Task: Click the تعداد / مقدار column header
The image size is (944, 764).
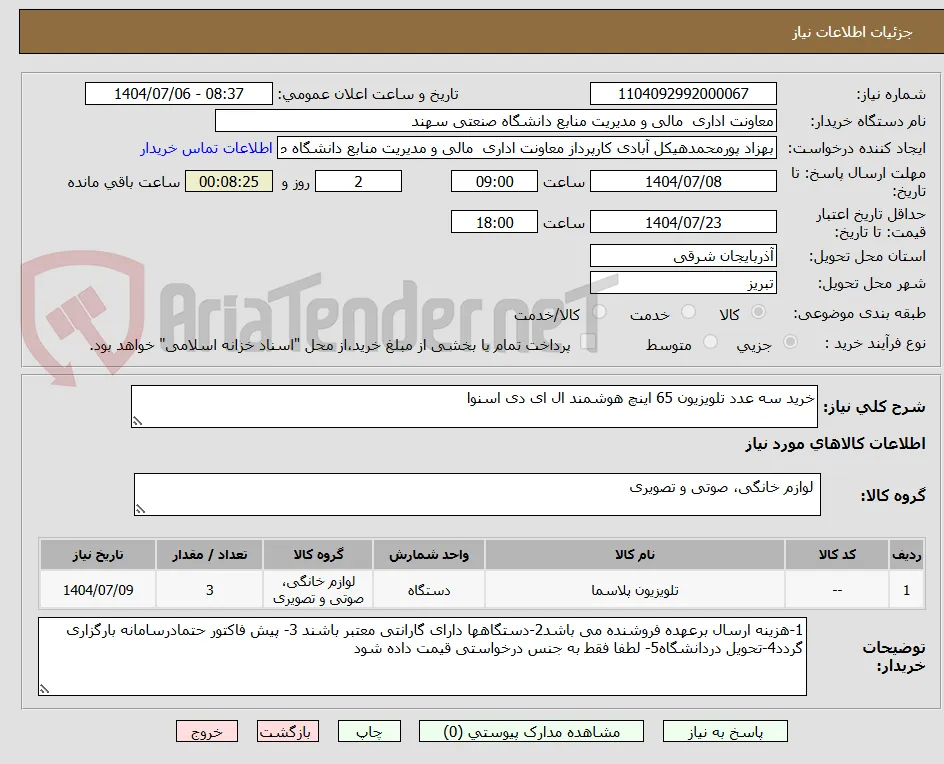Action: click(210, 554)
